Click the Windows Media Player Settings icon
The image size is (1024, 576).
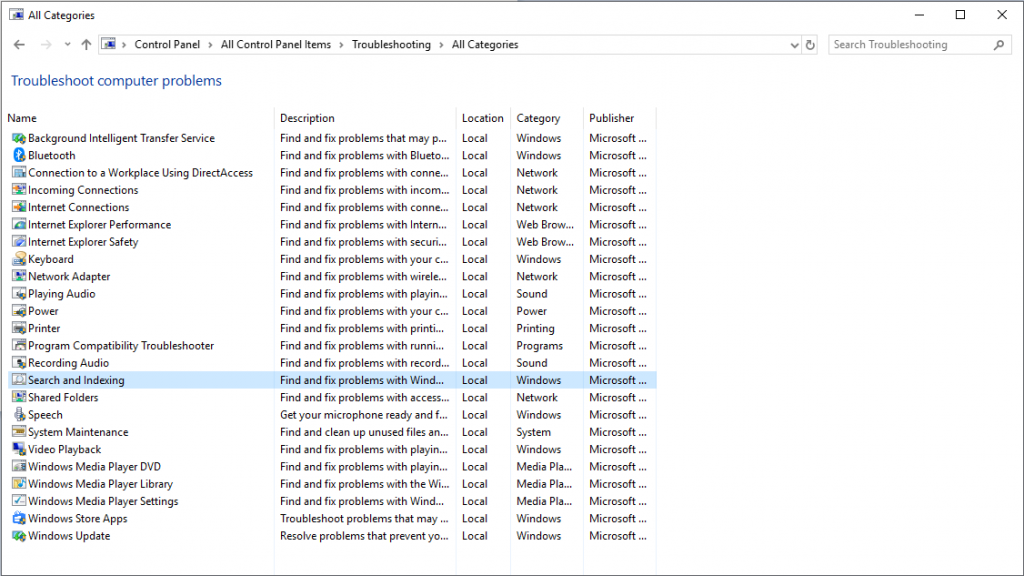click(x=19, y=502)
